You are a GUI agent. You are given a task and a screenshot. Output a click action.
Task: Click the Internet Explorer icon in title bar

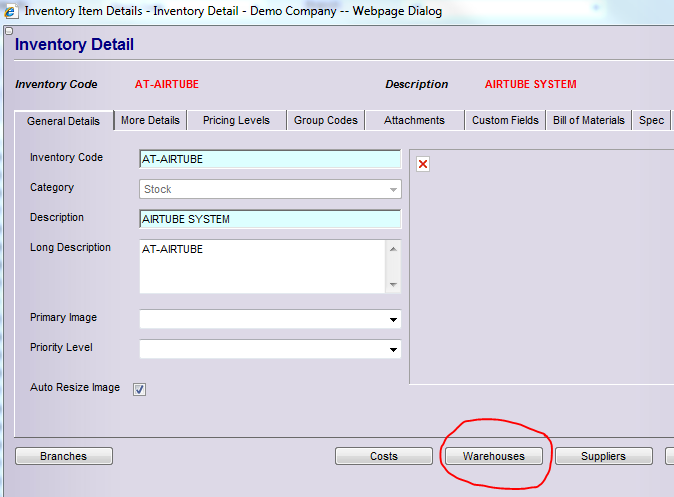[x=11, y=12]
